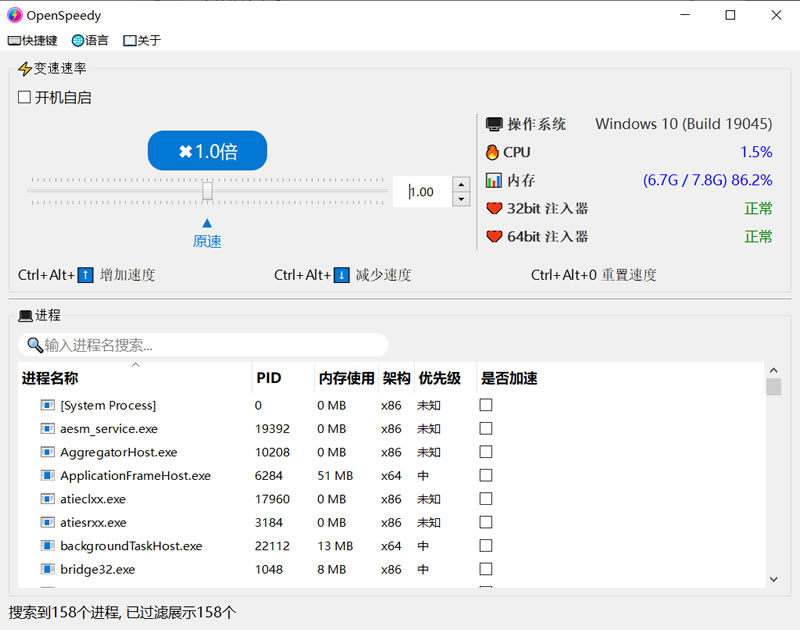Toggle acceleration checkbox for [System Process]
The height and width of the screenshot is (630, 800).
(486, 405)
